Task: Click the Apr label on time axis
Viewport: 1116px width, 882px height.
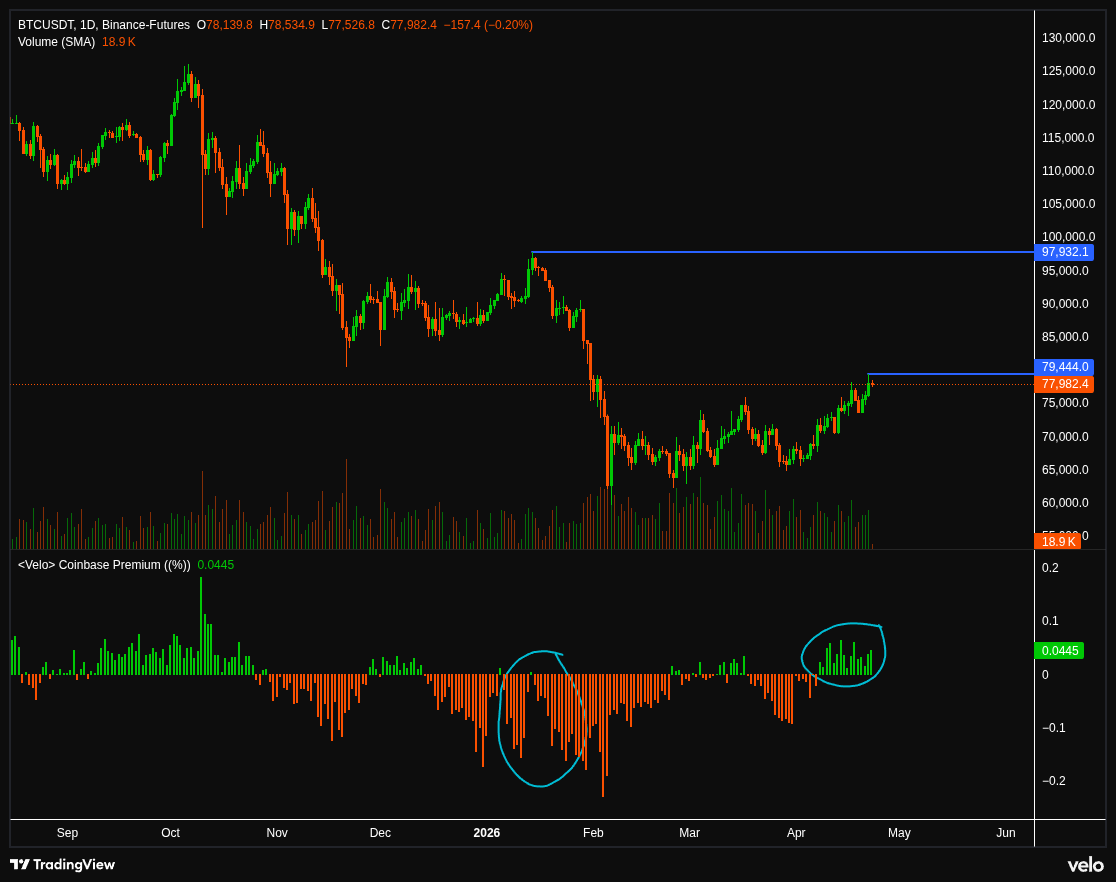Action: pyautogui.click(x=796, y=832)
